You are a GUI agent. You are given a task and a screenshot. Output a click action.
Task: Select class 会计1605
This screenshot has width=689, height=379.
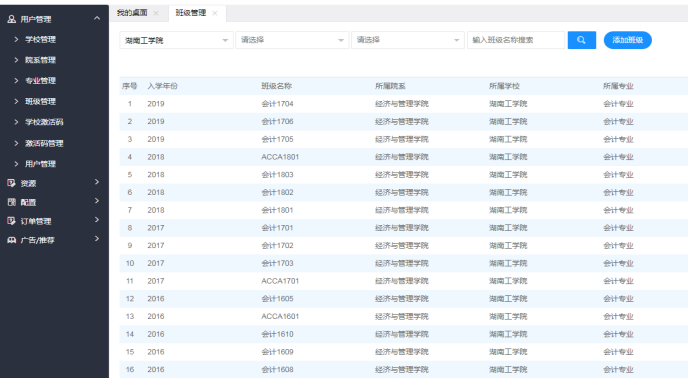[277, 299]
